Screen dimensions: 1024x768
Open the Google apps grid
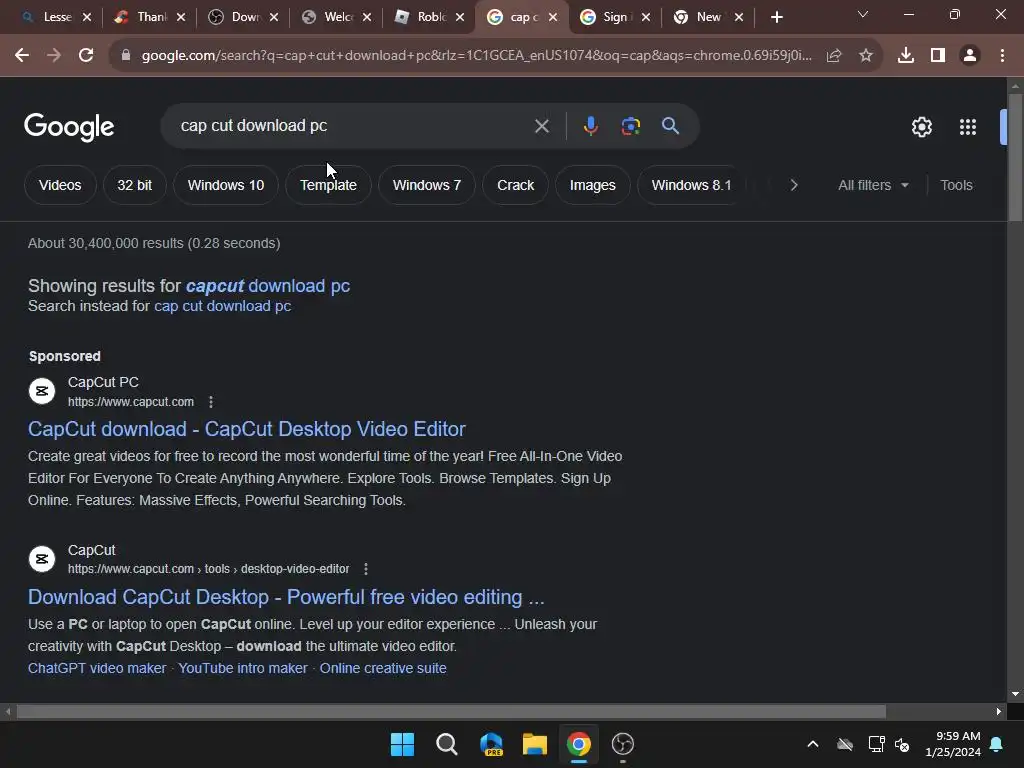click(x=968, y=127)
